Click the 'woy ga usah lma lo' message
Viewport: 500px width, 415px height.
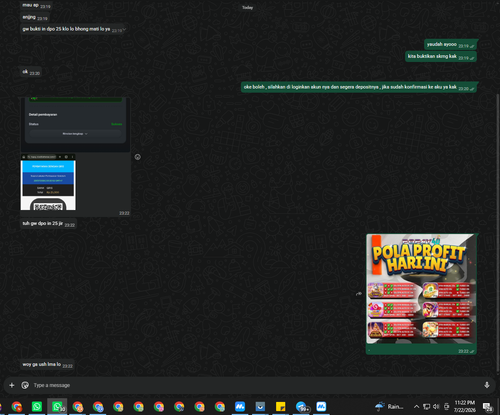47,365
